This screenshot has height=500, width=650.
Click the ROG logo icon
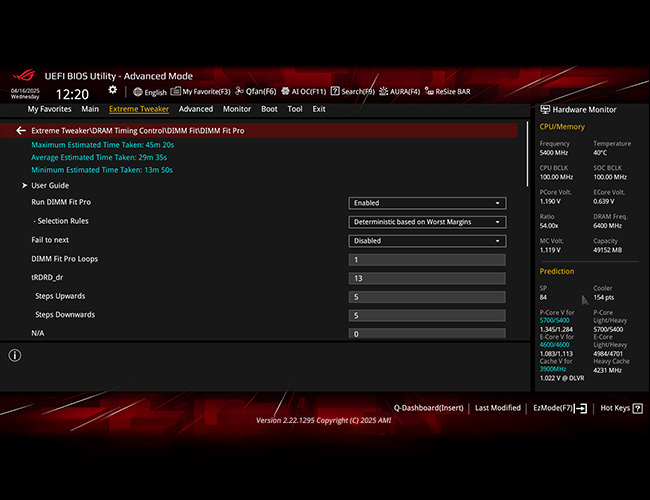24,75
